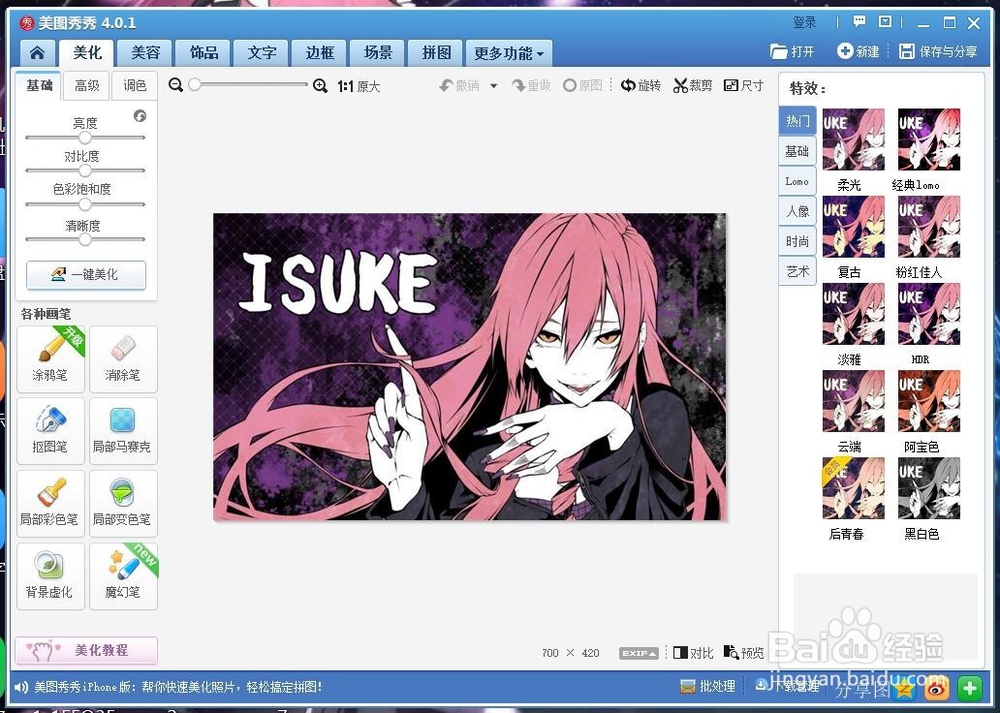Select the 魔幻笔 magic brush tool

123,576
